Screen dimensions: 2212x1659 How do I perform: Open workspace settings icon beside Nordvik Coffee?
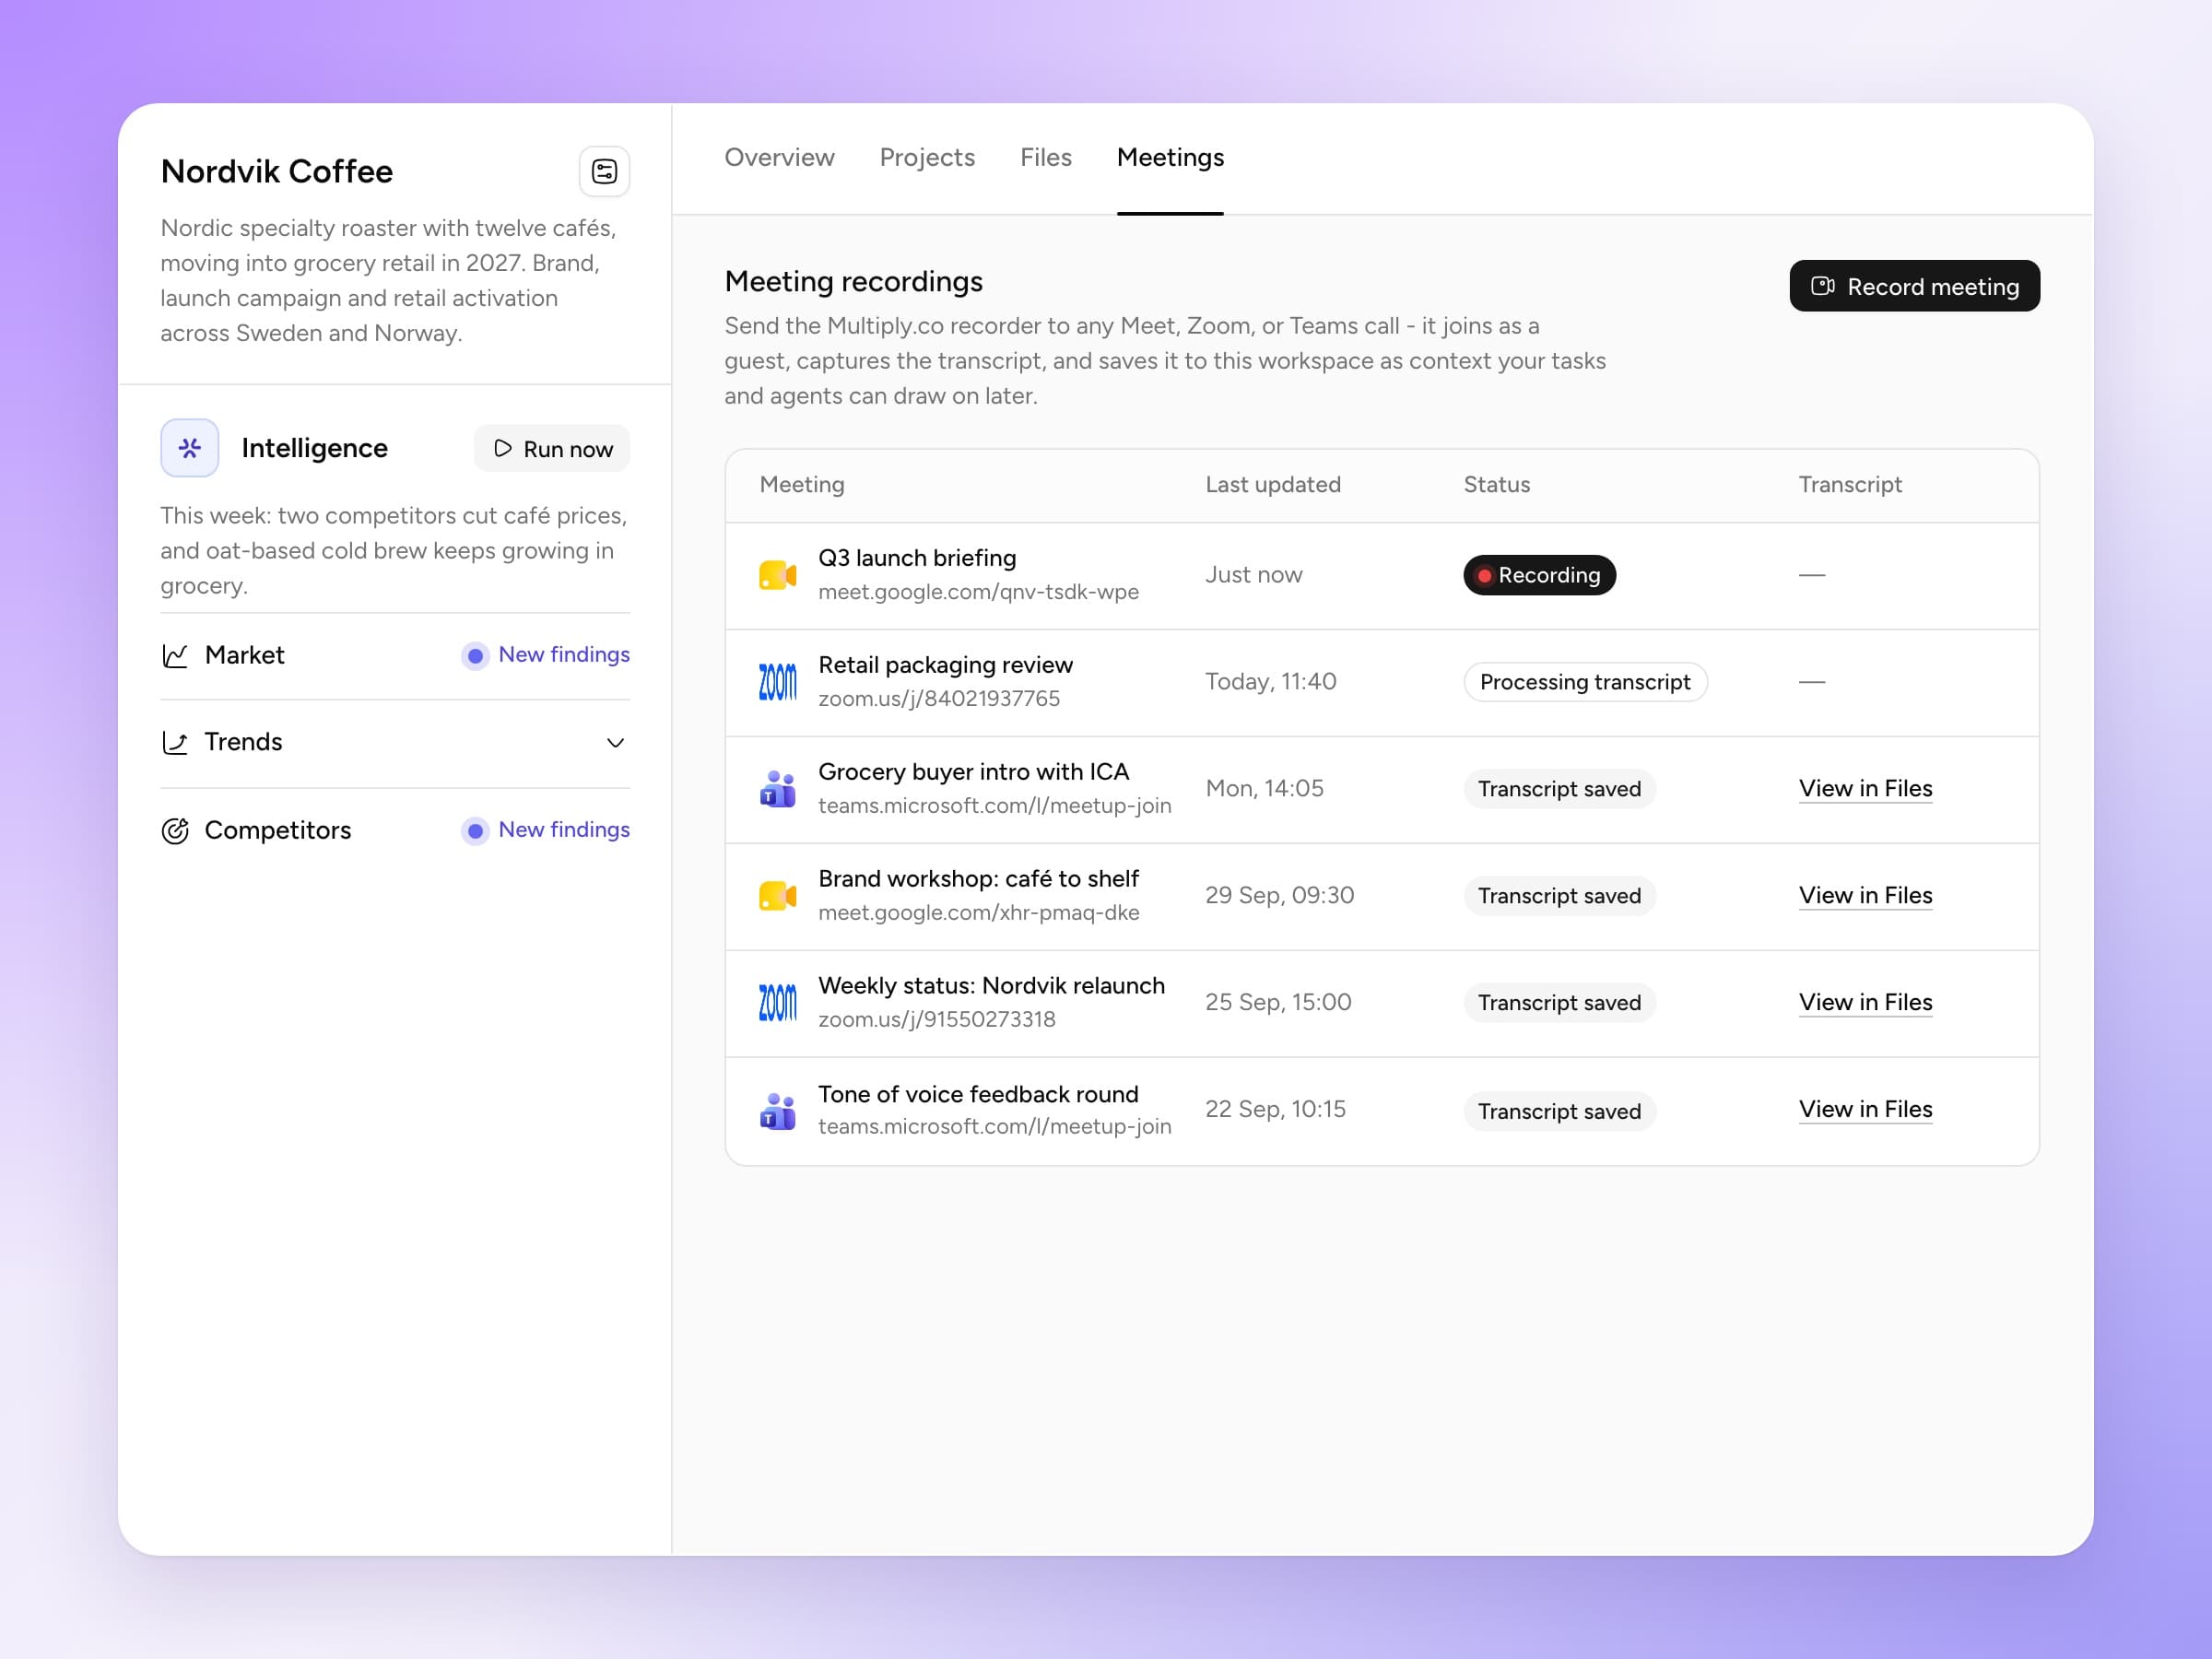pyautogui.click(x=604, y=171)
